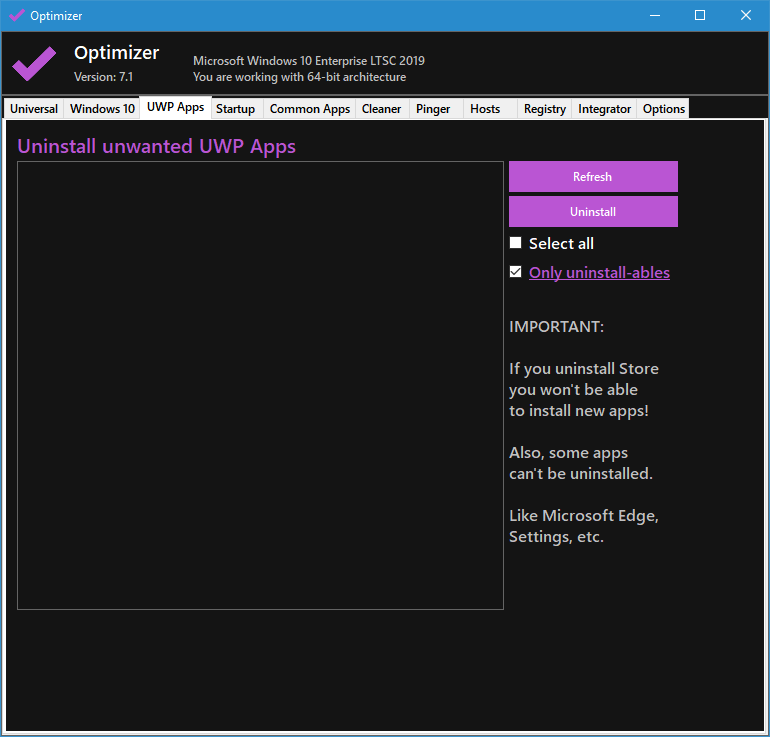Viewport: 770px width, 737px height.
Task: Open the Options tab
Action: 663,109
